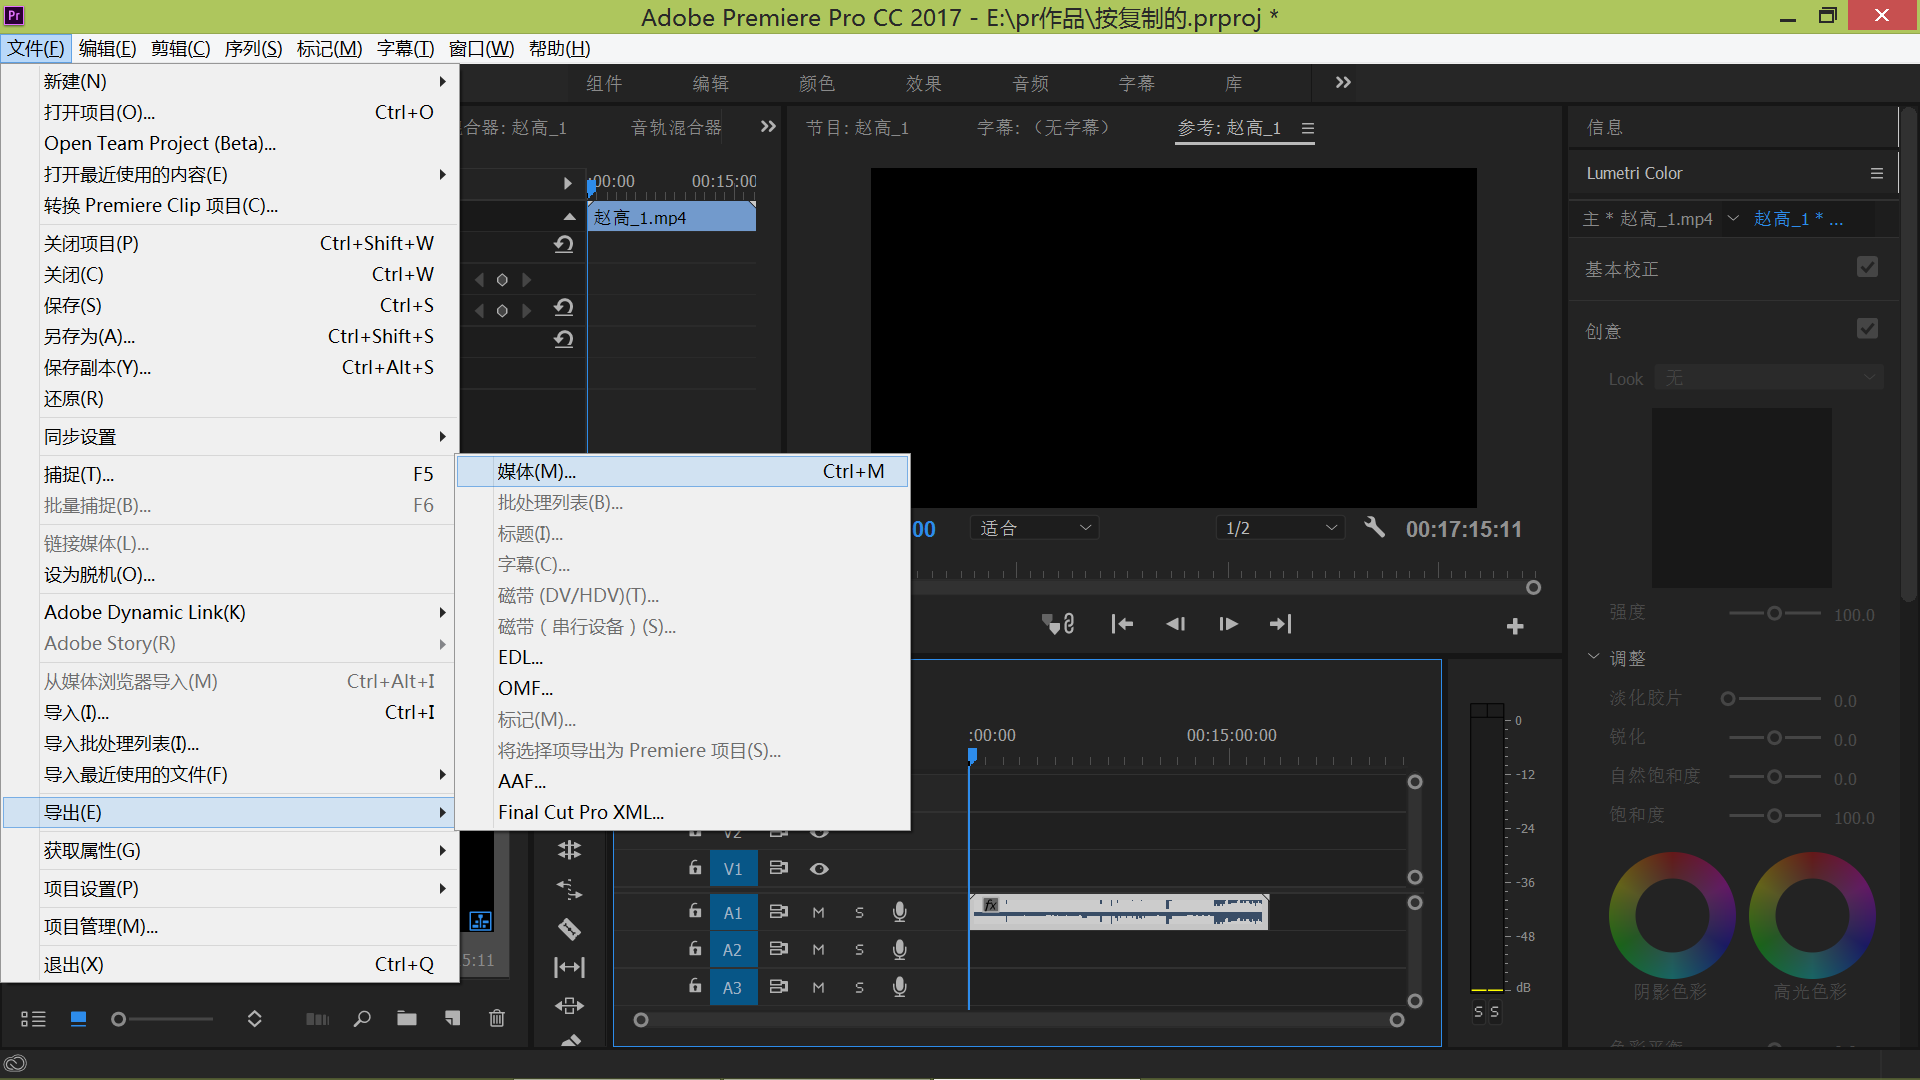Solo track A3
This screenshot has width=1920, height=1080.
859,987
